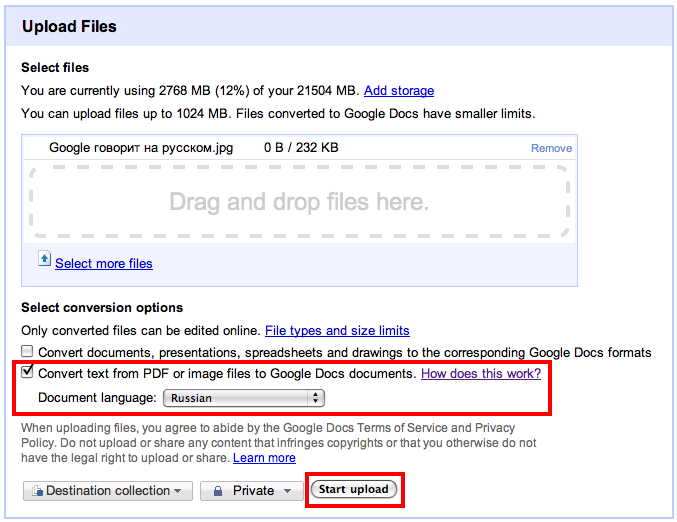Click the upload icon beside Select more files
The height and width of the screenshot is (522, 677).
44,258
